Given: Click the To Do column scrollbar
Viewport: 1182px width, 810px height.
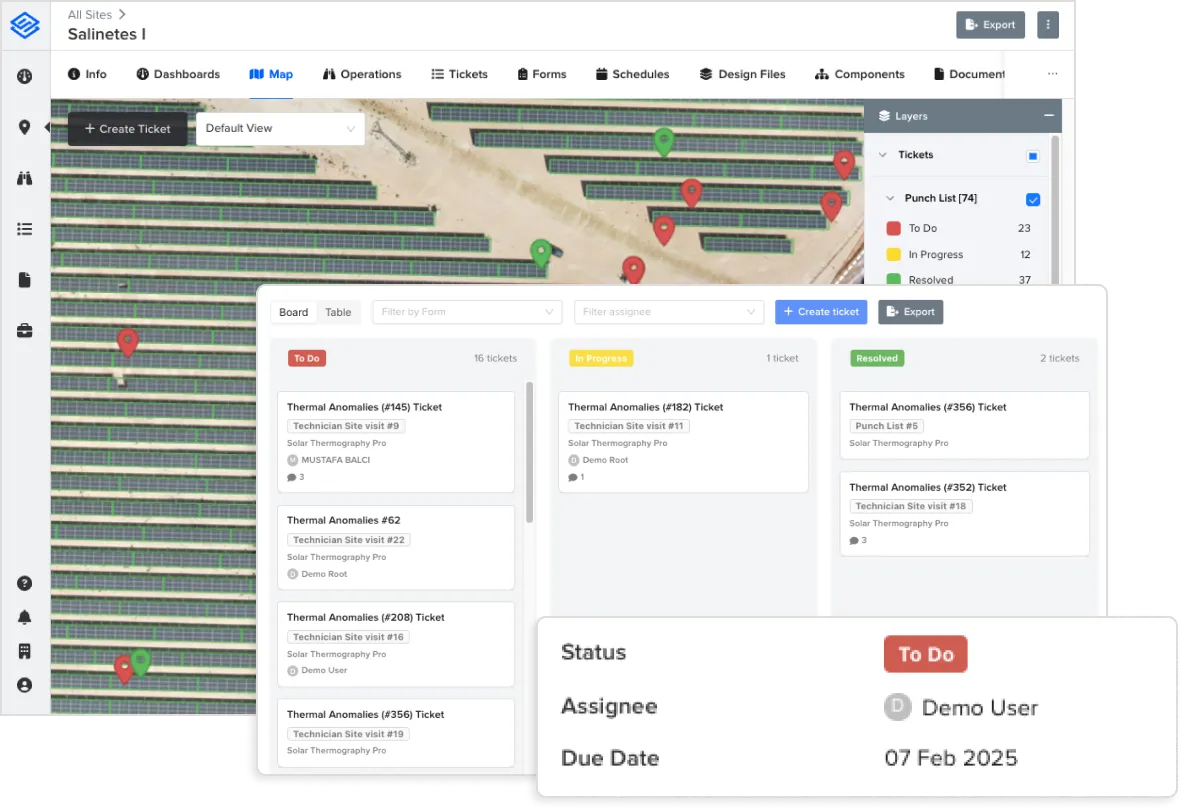Looking at the screenshot, I should 529,452.
